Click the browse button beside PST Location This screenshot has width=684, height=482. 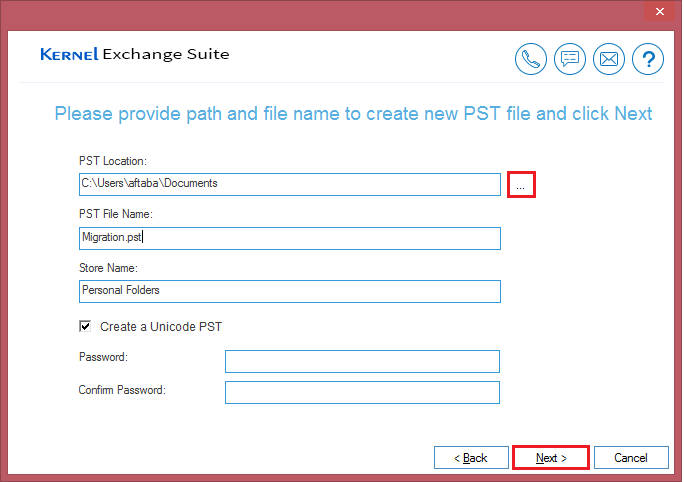tap(521, 185)
